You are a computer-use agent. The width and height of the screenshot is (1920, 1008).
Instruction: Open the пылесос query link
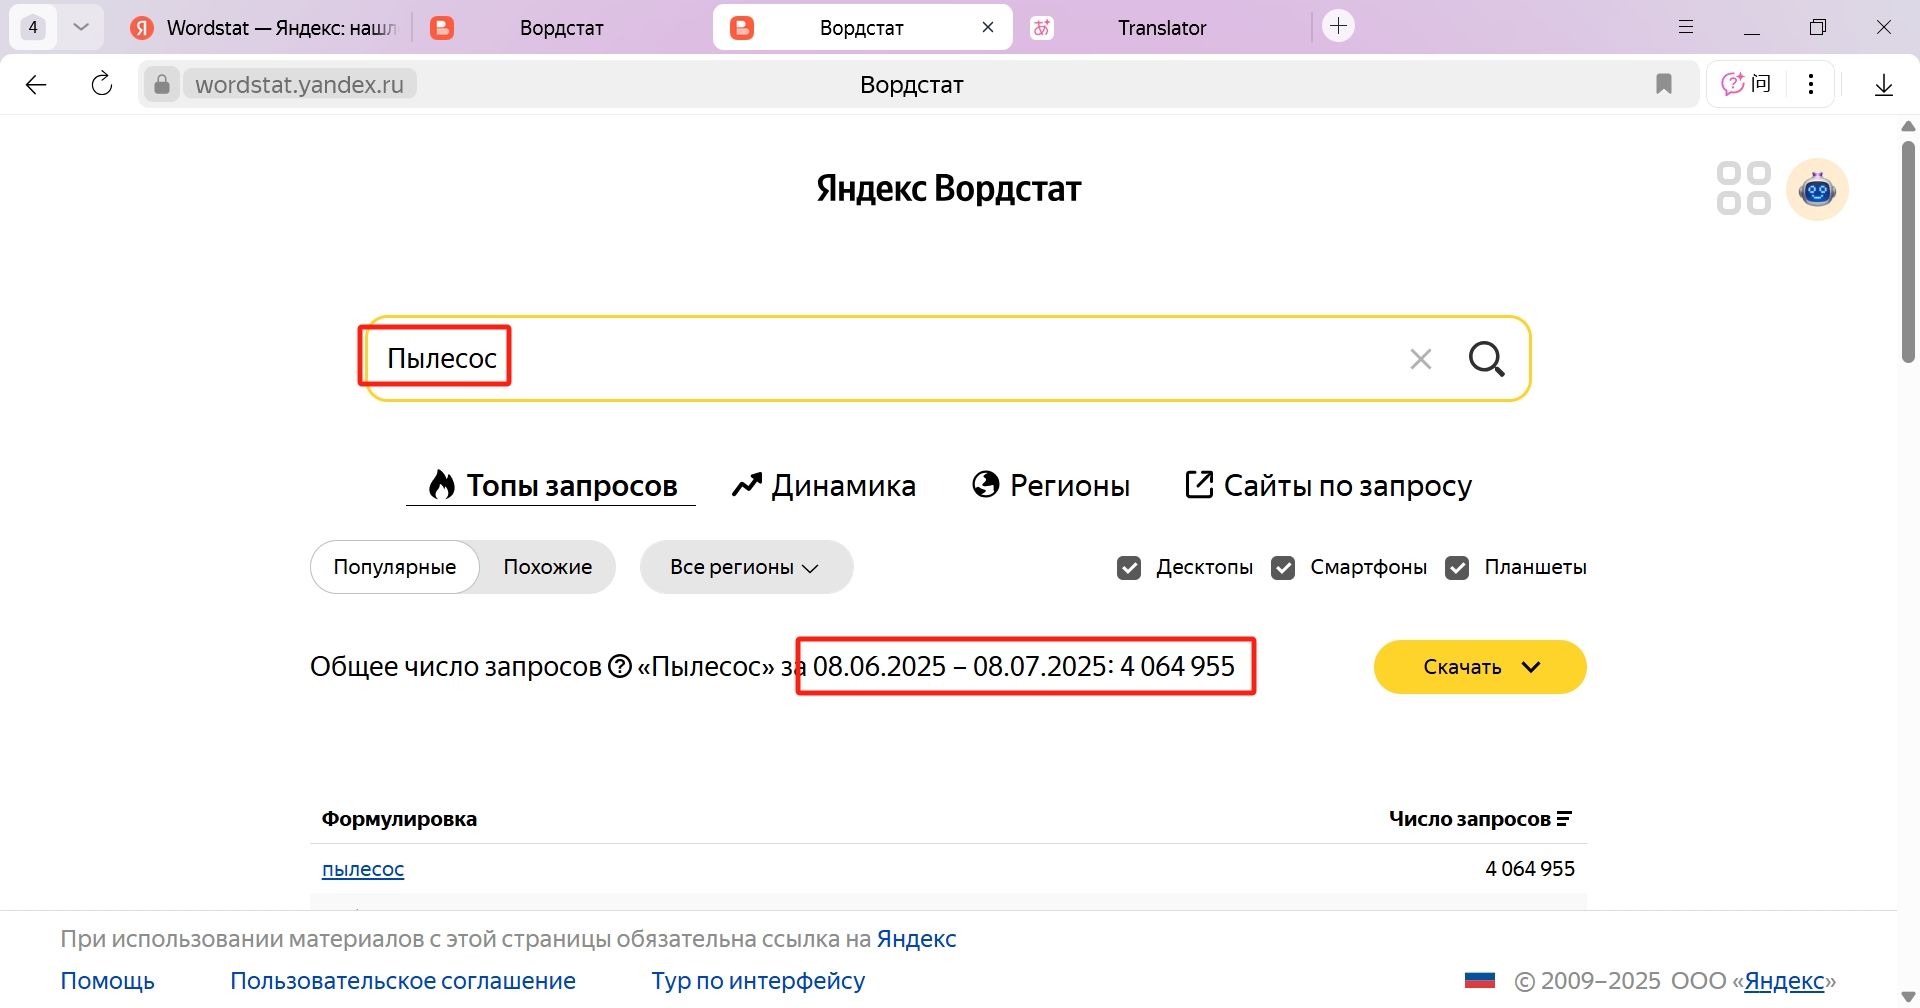(363, 869)
